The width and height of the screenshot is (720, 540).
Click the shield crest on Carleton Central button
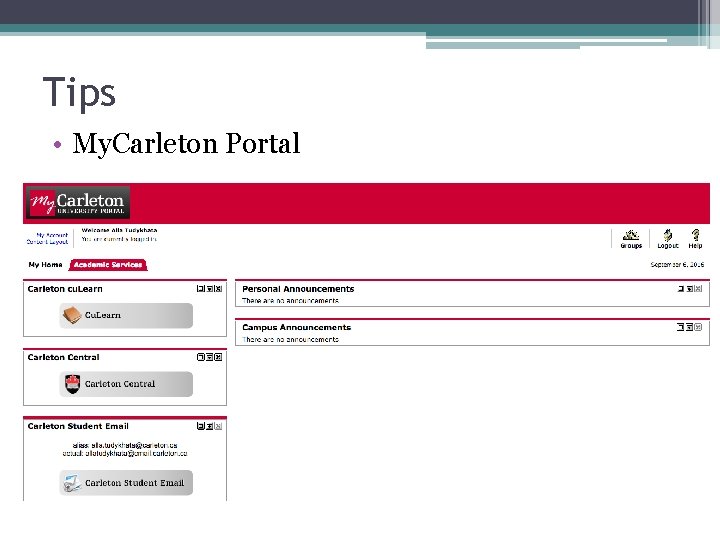[73, 384]
